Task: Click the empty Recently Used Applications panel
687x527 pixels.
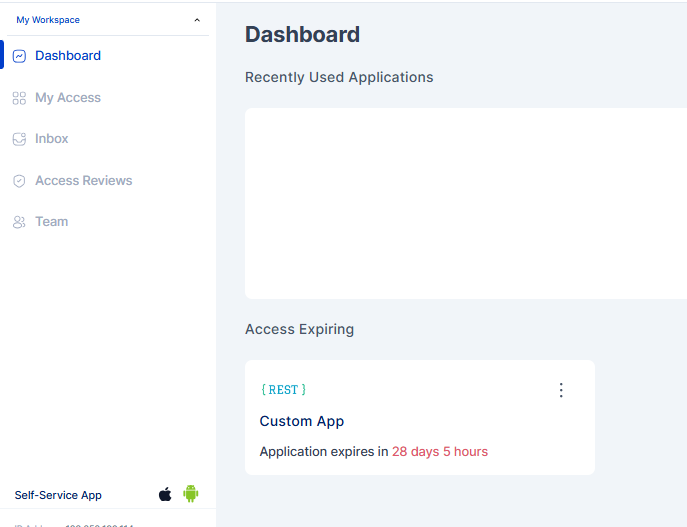Action: click(465, 203)
